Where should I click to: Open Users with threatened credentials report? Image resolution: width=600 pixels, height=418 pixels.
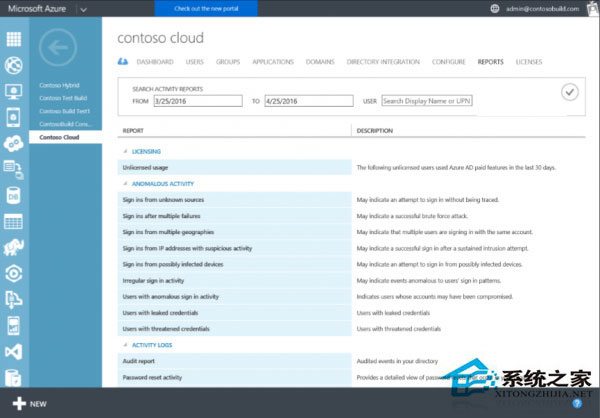point(234,329)
